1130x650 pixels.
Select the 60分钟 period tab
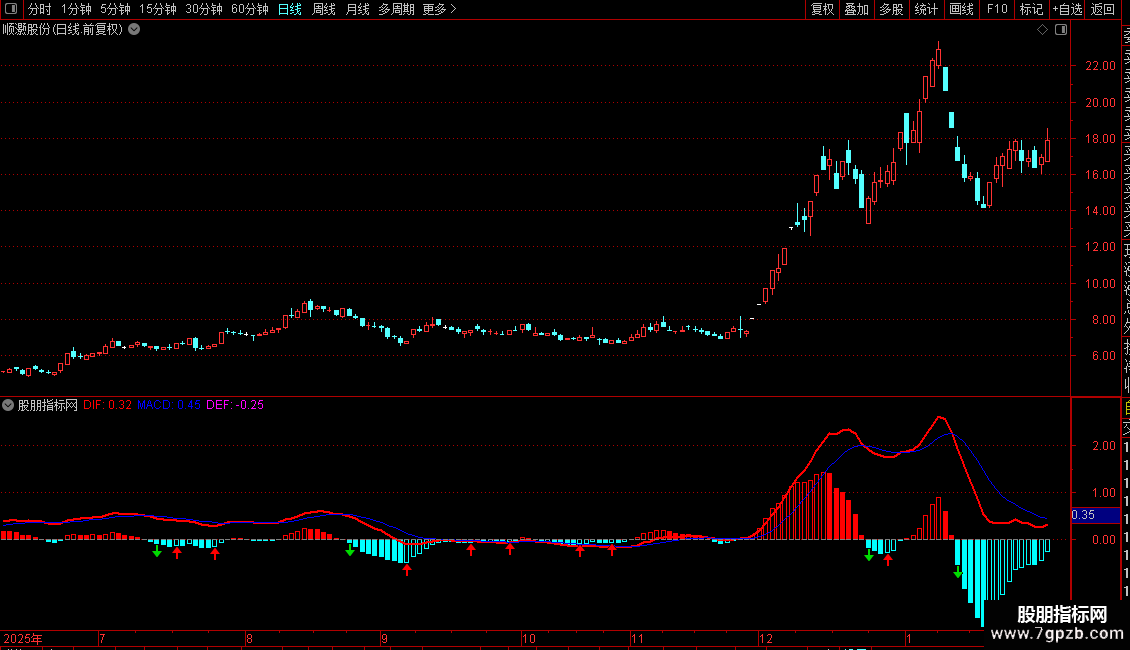tap(249, 9)
